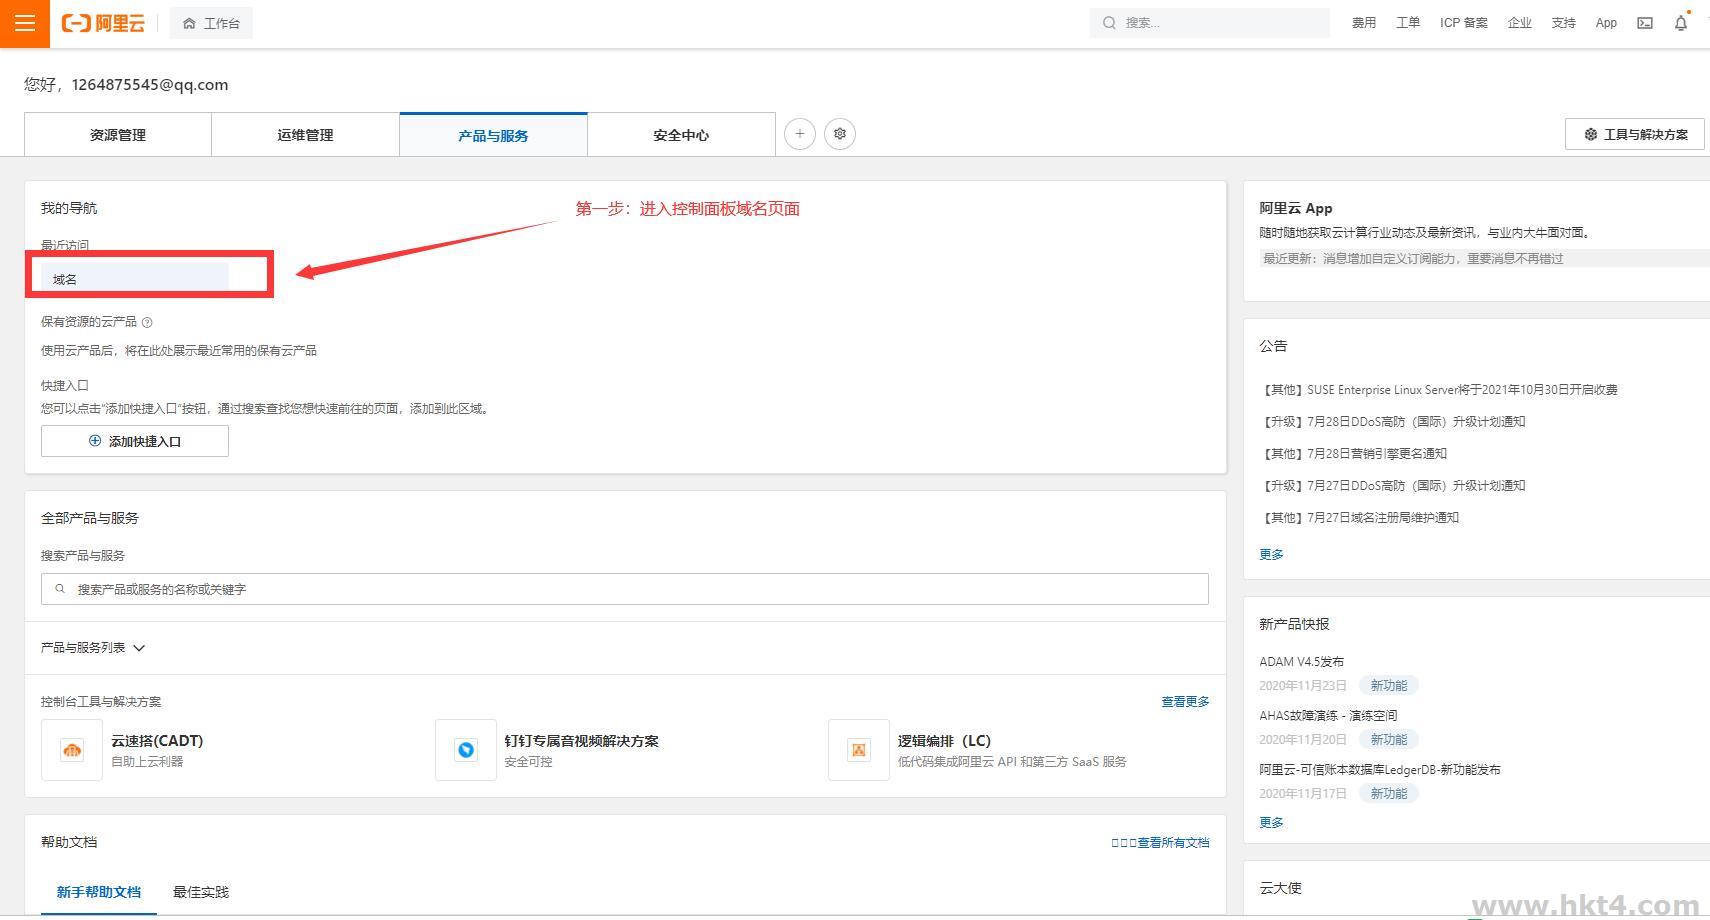Screen dimensions: 1710x920
Task: Select the 产品与服务 tab
Action: [x=493, y=135]
